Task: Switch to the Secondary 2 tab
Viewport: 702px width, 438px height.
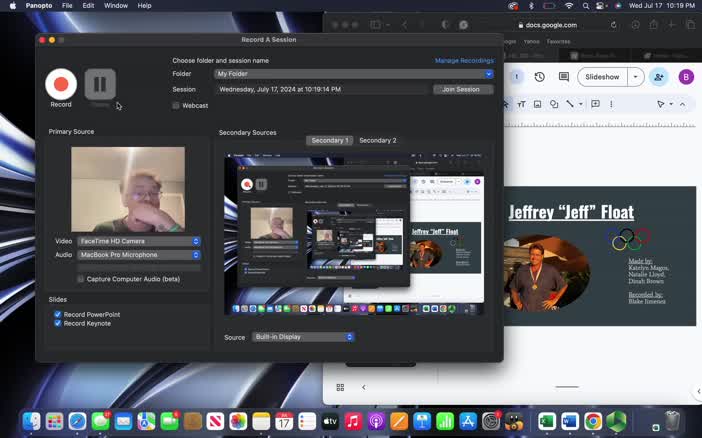Action: click(377, 141)
